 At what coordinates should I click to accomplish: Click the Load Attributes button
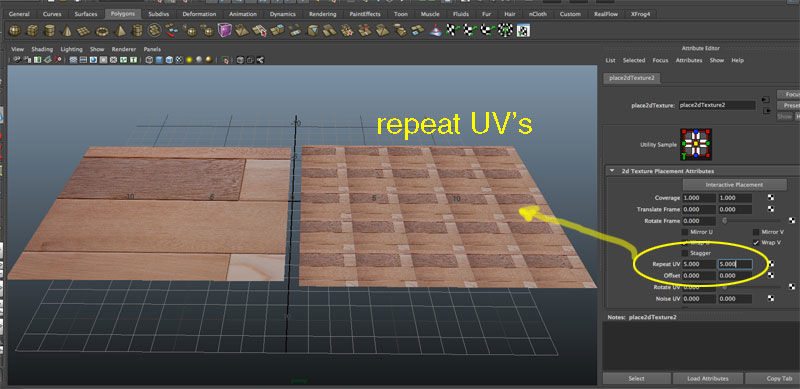coord(707,378)
